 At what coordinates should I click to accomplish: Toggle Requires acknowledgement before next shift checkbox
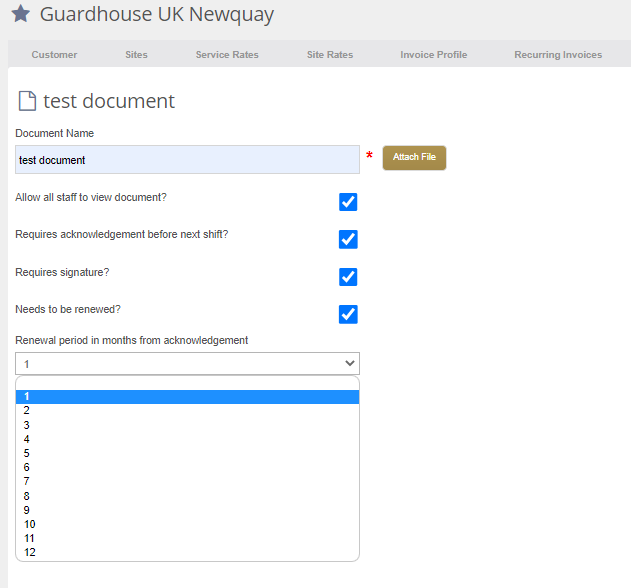tap(348, 239)
